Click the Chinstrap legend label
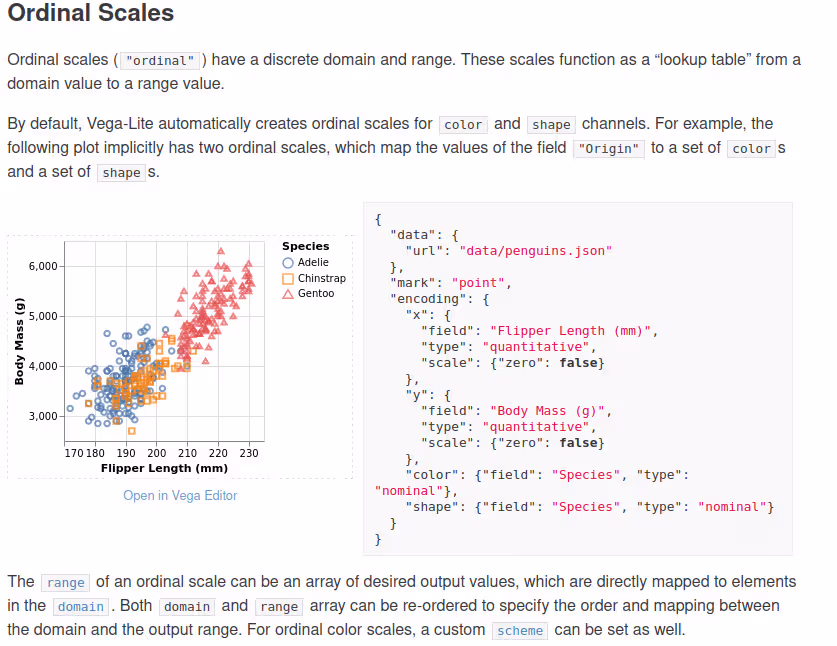Screen dimensions: 837x646 click(x=321, y=278)
